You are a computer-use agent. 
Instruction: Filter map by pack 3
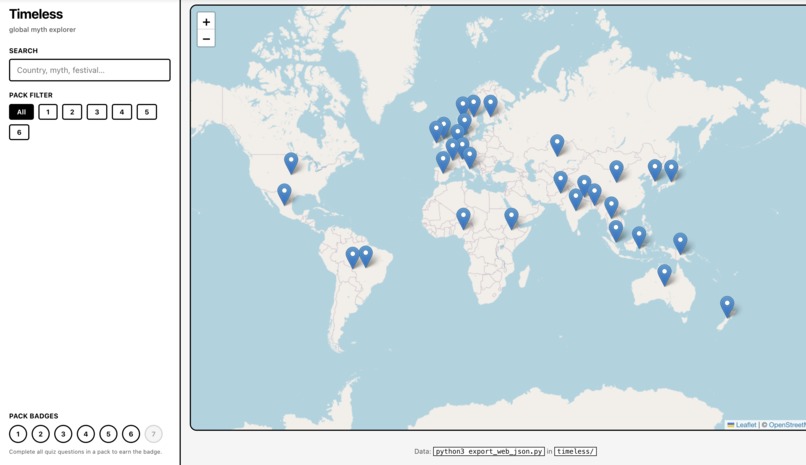pyautogui.click(x=97, y=112)
